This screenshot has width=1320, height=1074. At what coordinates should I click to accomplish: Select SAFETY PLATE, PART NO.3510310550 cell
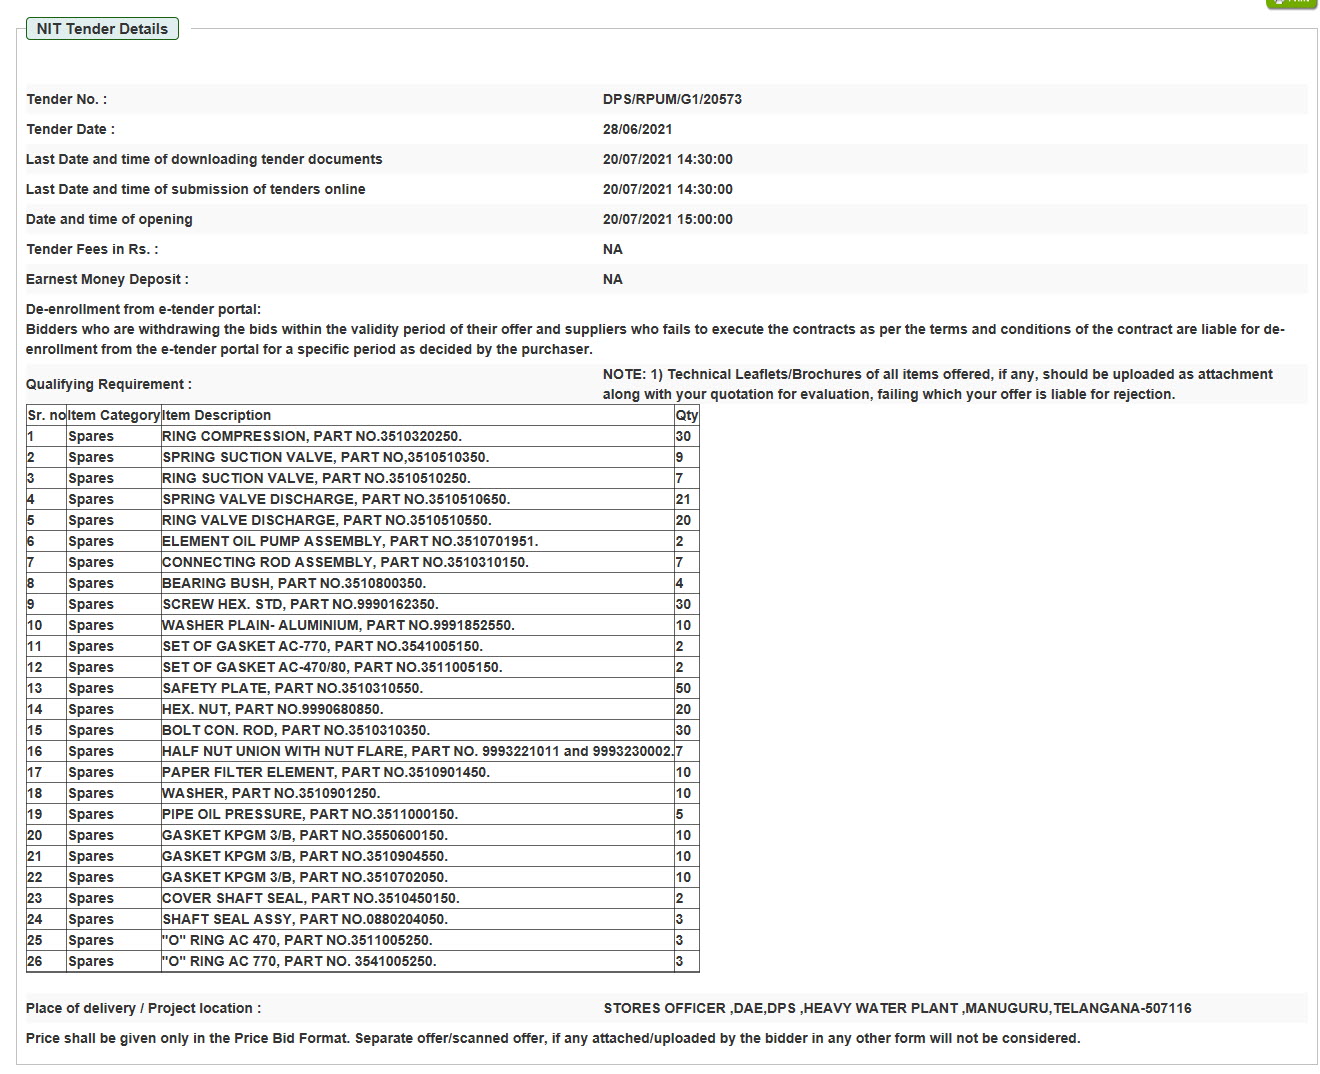coord(417,688)
